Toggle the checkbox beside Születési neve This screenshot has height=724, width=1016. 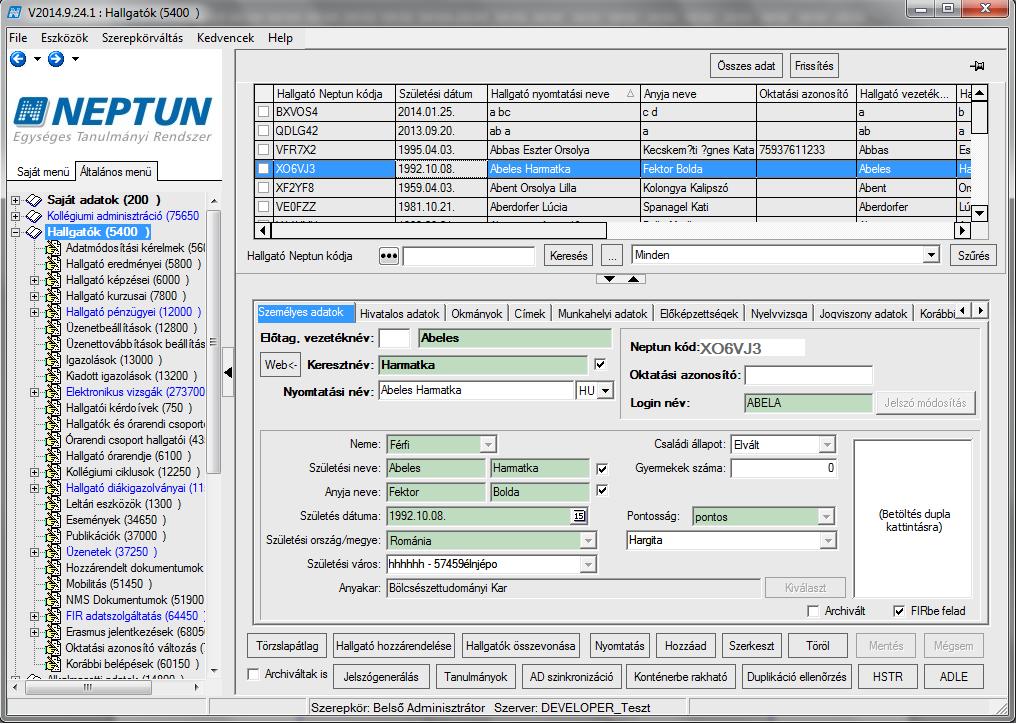602,469
